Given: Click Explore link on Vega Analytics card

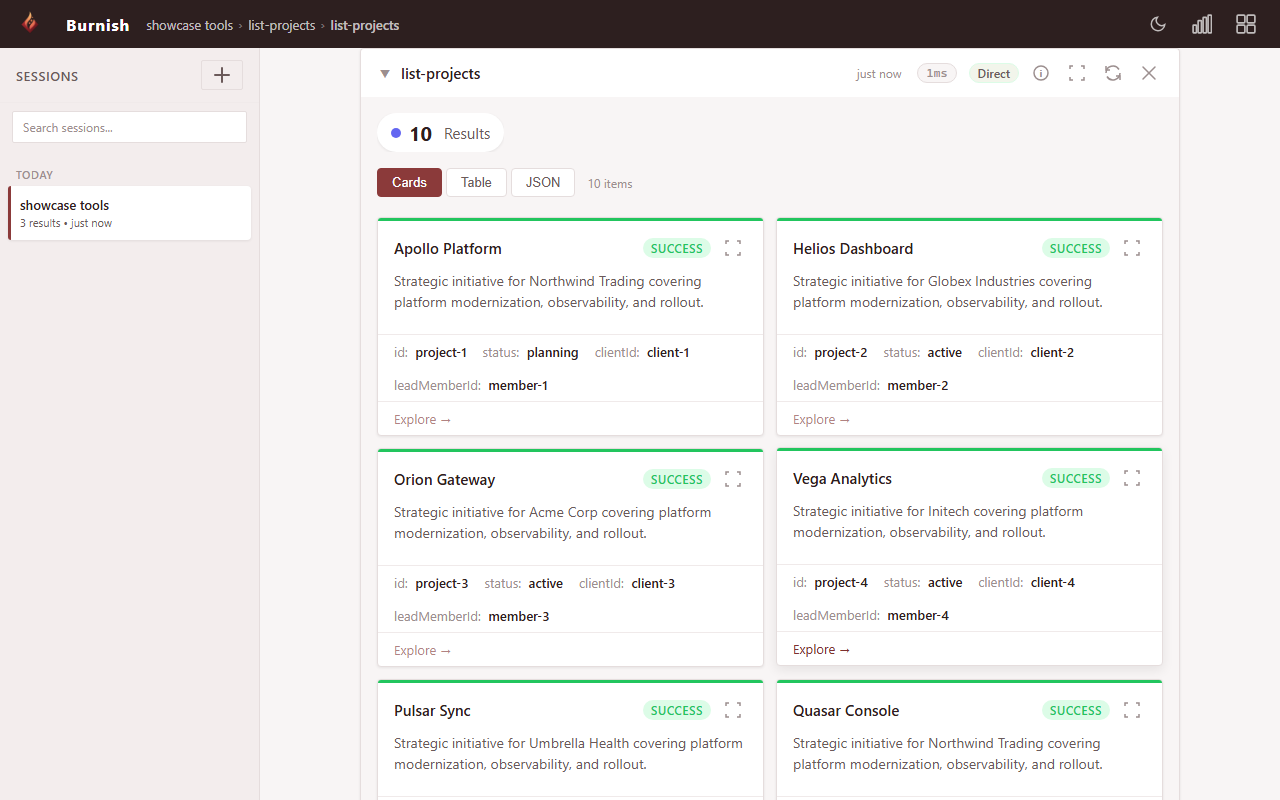Looking at the screenshot, I should 822,649.
